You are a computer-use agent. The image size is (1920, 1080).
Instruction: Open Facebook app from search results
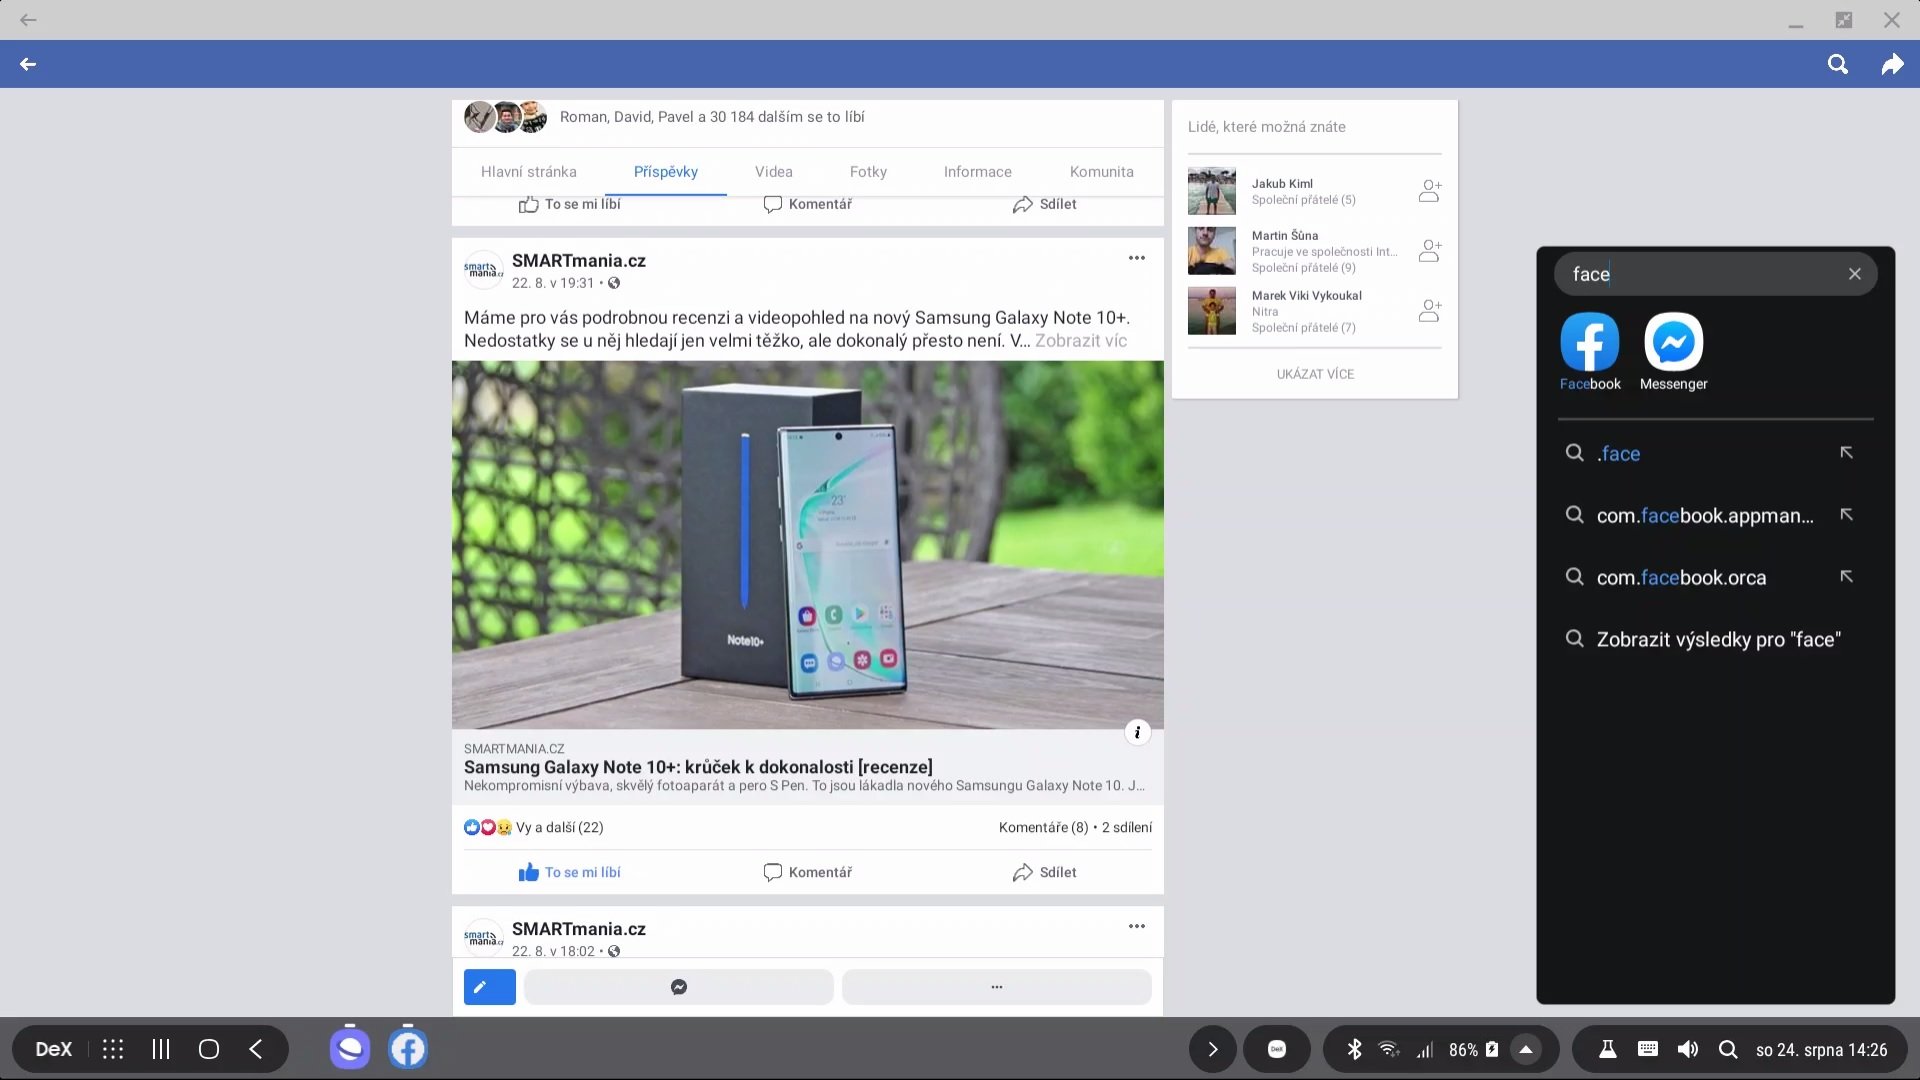1590,352
